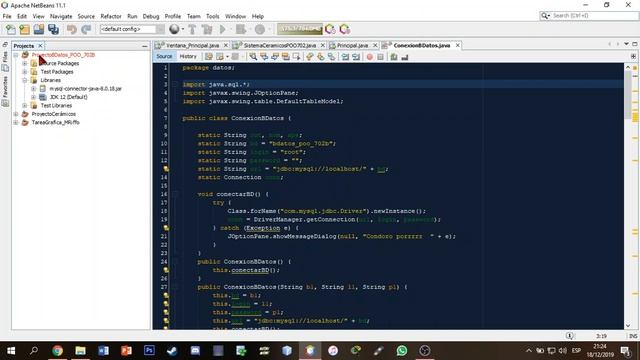Click the New Project toolbar icon
This screenshot has height=360, width=640.
[24, 29]
